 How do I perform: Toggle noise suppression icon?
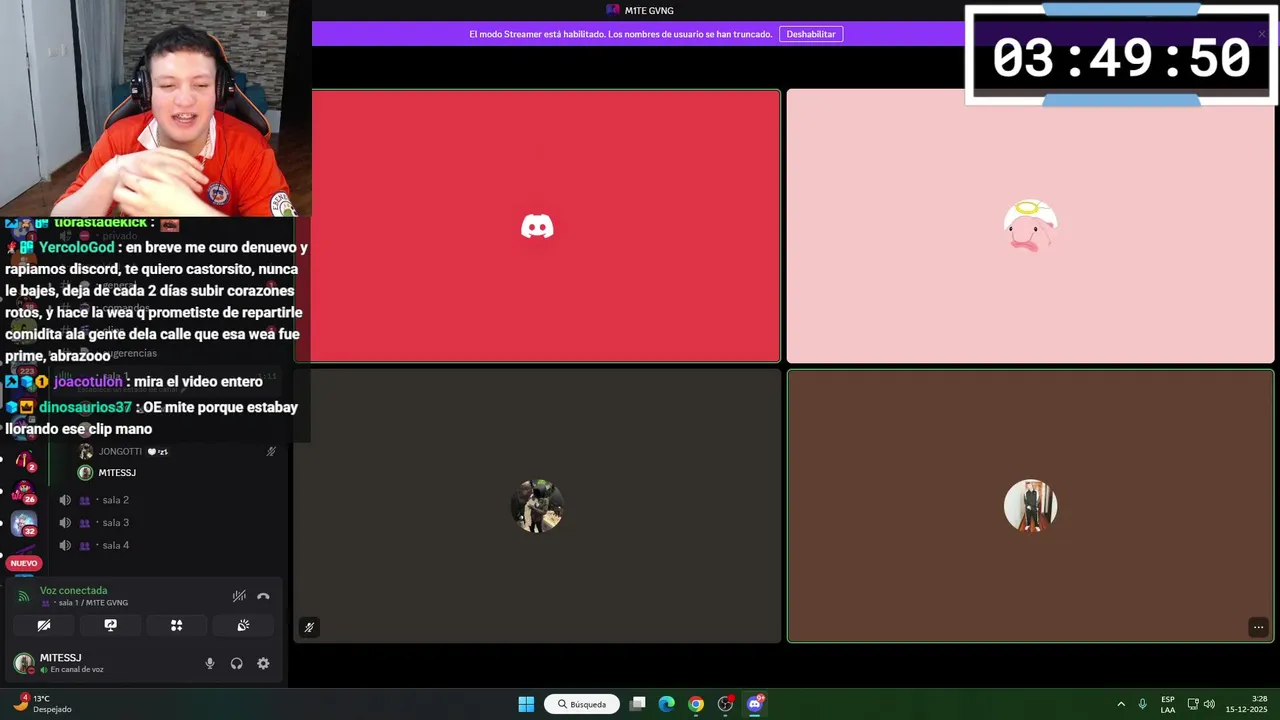[239, 596]
